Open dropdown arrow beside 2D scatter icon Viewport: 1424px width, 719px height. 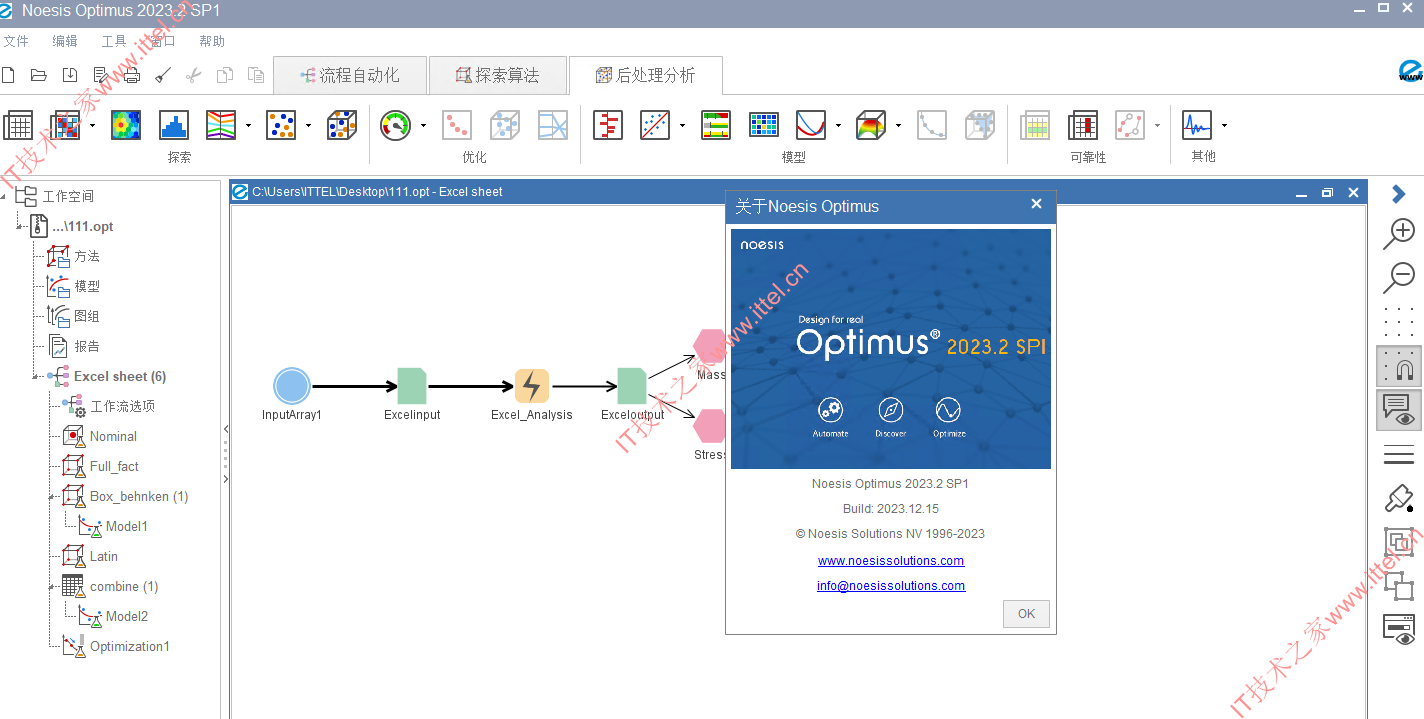(x=308, y=126)
